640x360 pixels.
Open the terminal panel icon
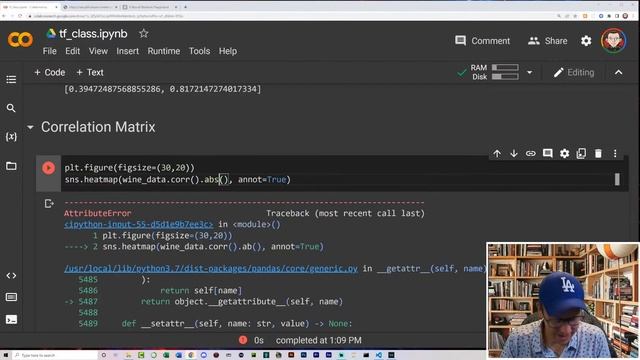tap(11, 320)
